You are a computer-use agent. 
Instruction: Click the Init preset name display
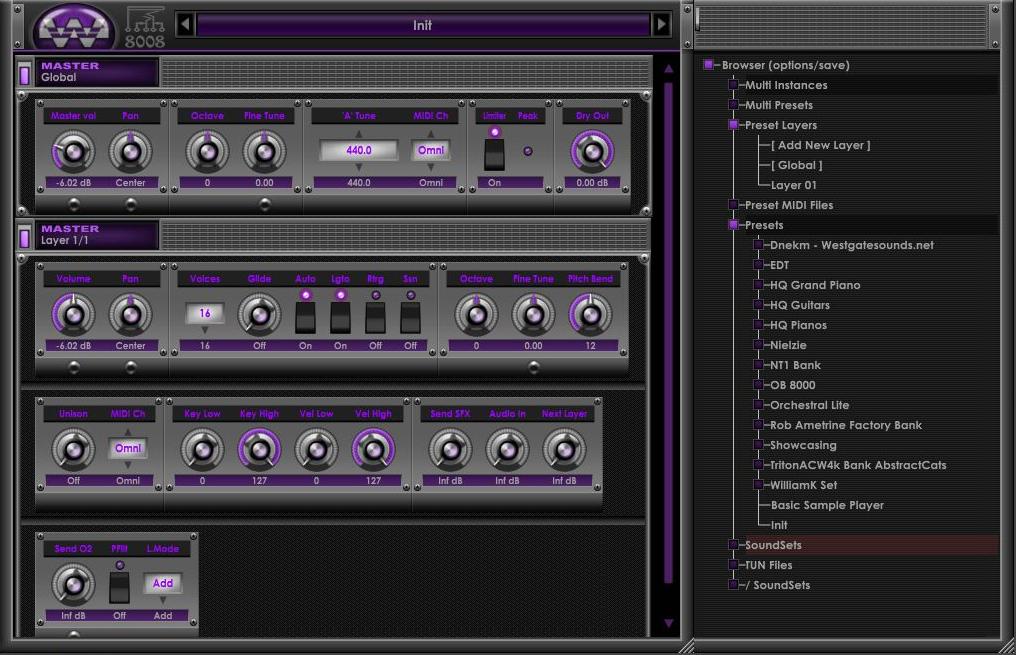click(x=422, y=25)
